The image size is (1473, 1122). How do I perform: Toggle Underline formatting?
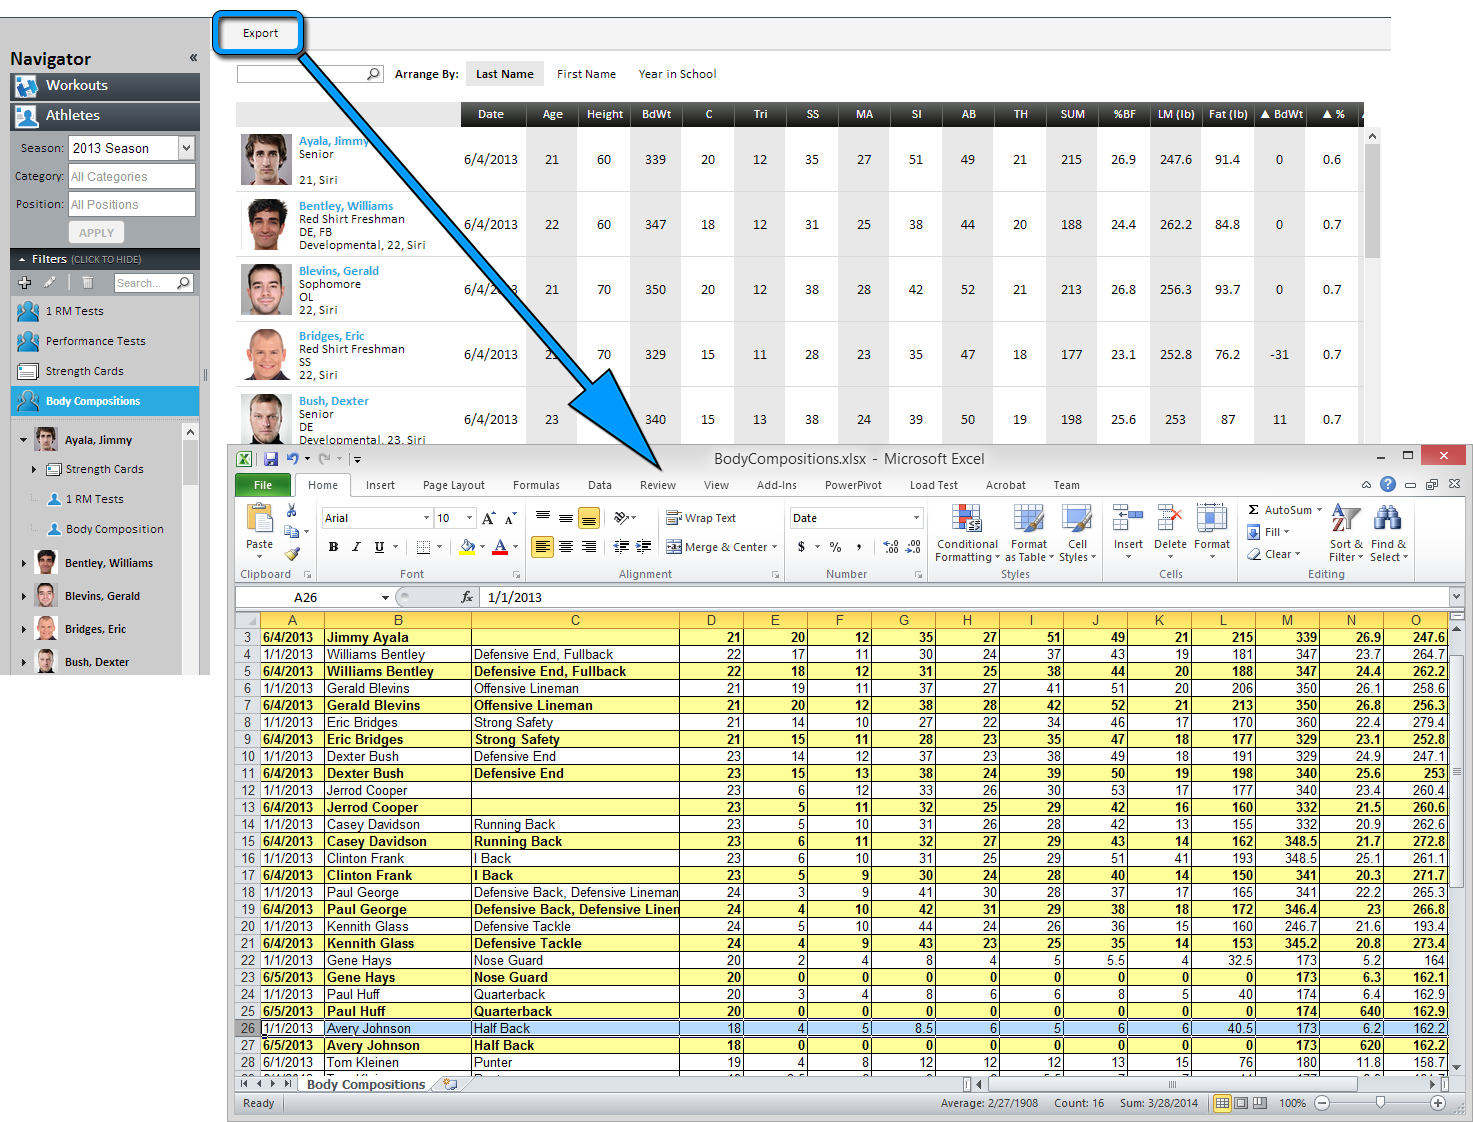pyautogui.click(x=379, y=547)
